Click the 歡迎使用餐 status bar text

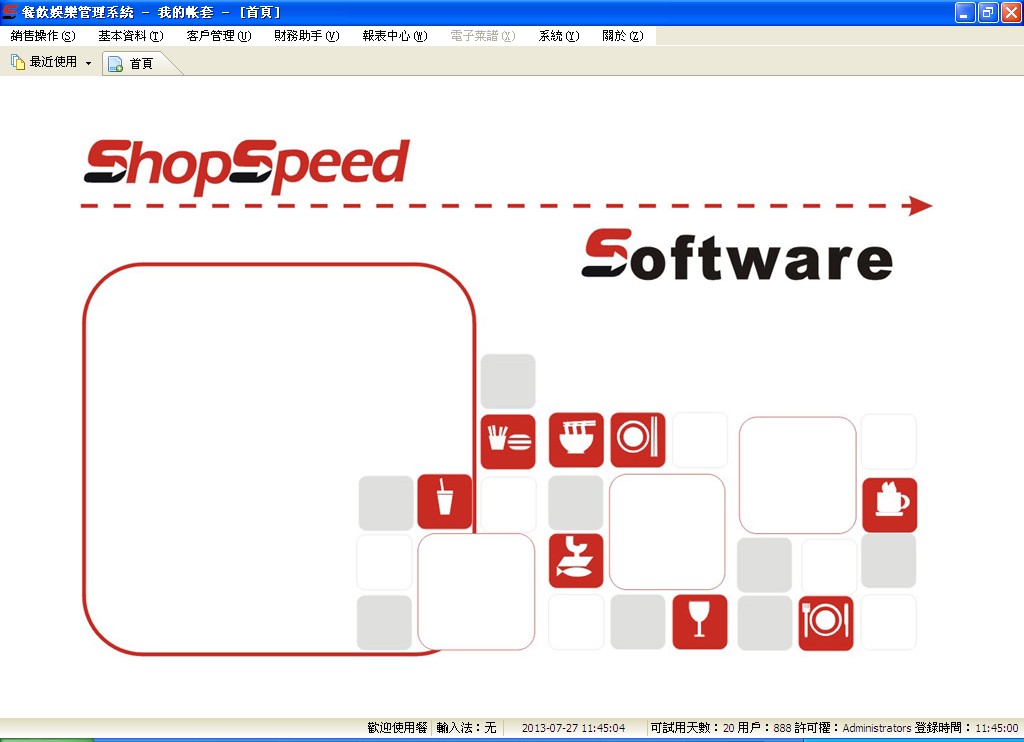(x=397, y=728)
